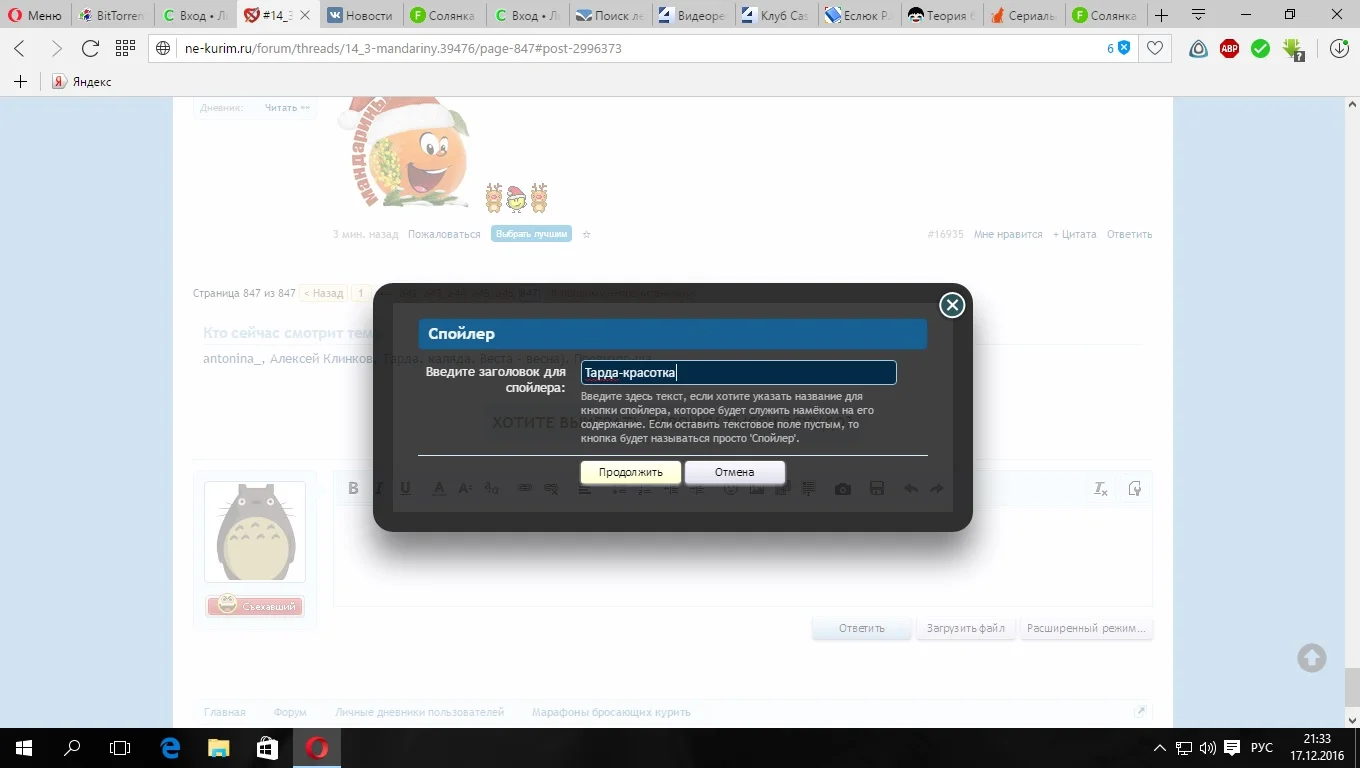The width and height of the screenshot is (1360, 768).
Task: Open the Opera Меню menu
Action: (x=35, y=14)
